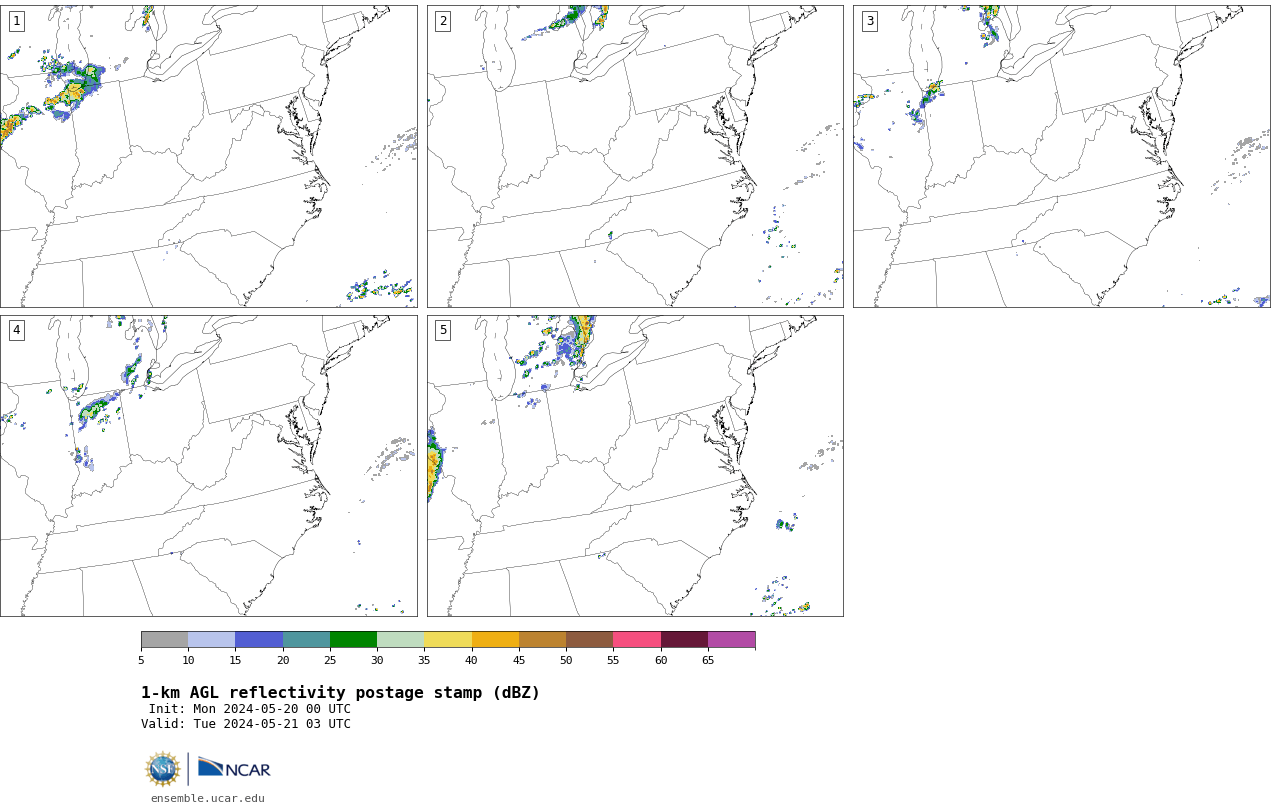1280x809 pixels.
Task: Click the dark green 25-30 dBZ swatch
Action: coord(353,640)
